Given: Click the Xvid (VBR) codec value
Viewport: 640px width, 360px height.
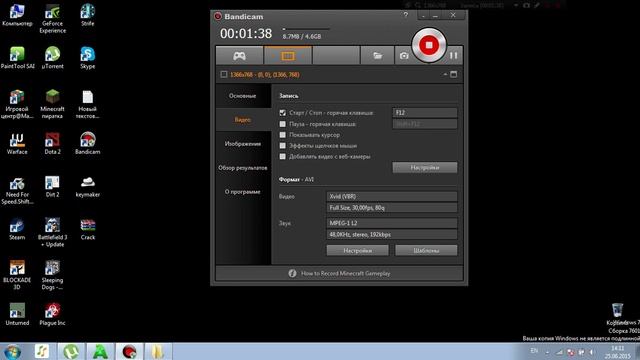Looking at the screenshot, I should tap(392, 196).
